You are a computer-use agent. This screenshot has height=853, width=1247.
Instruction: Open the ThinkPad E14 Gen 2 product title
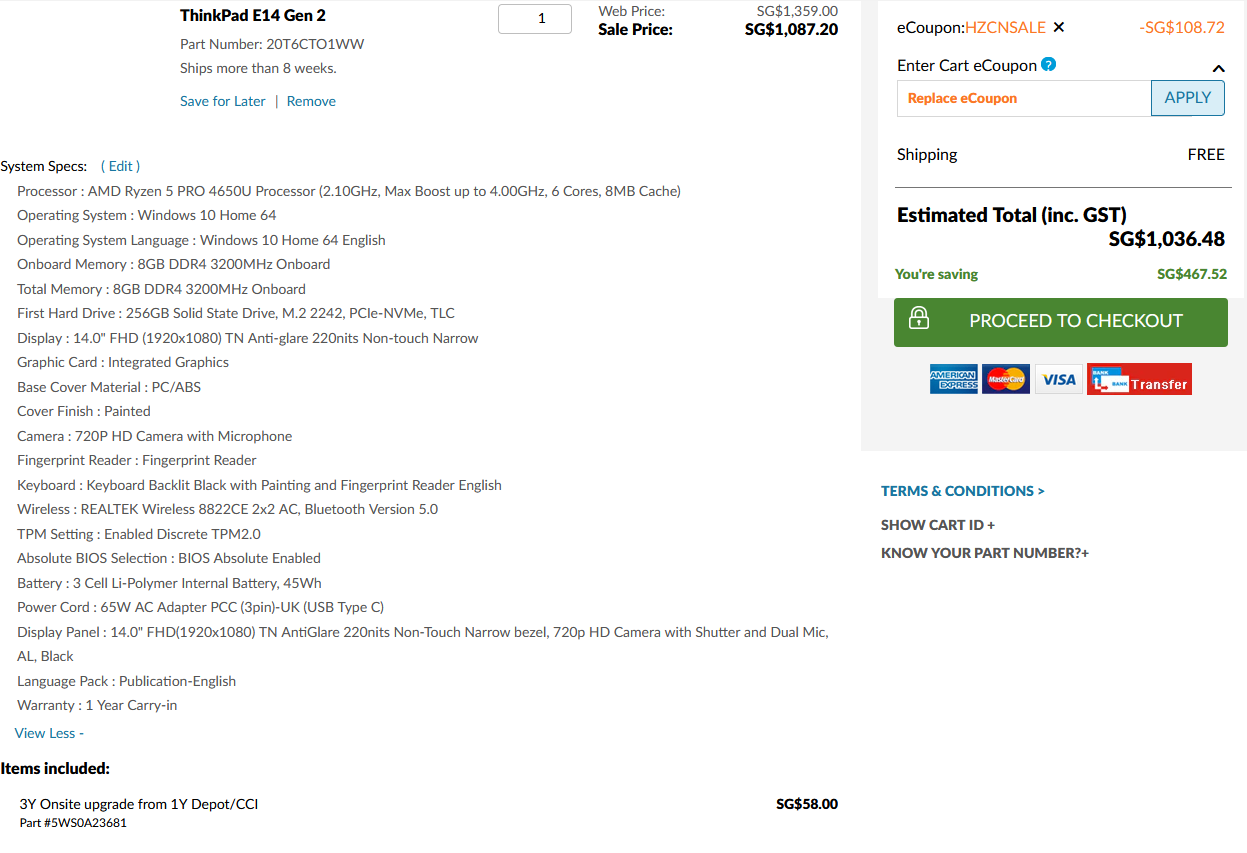click(253, 15)
